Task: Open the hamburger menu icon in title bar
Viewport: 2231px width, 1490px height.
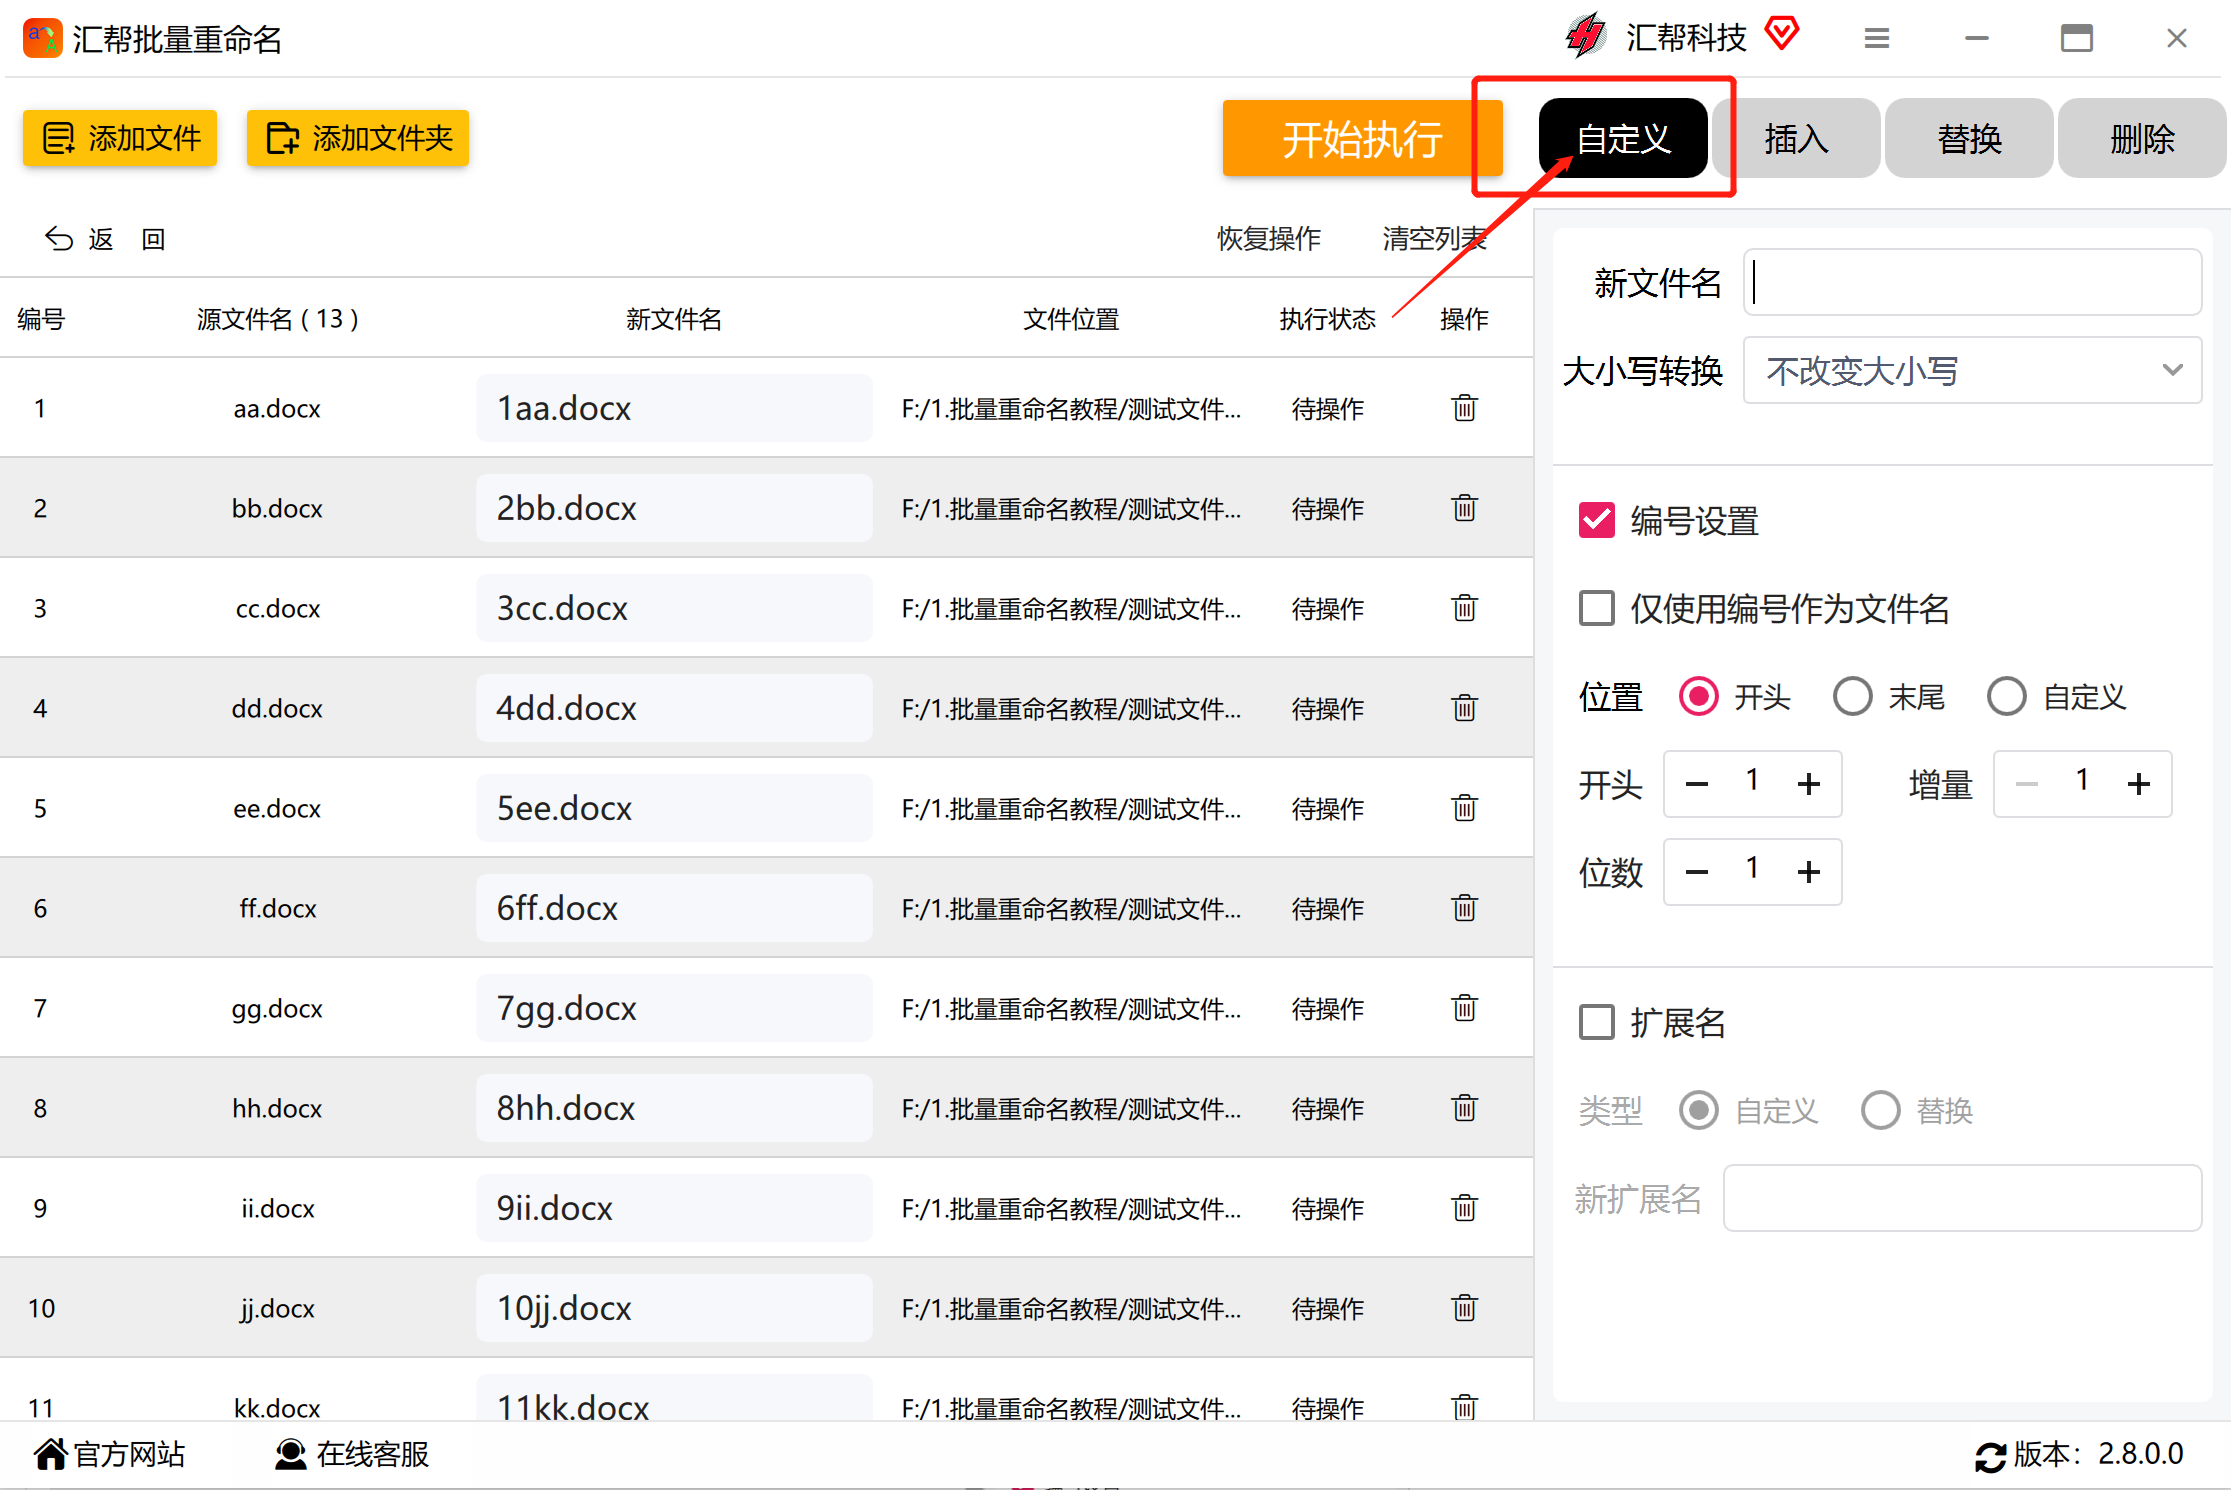Action: pyautogui.click(x=1876, y=39)
